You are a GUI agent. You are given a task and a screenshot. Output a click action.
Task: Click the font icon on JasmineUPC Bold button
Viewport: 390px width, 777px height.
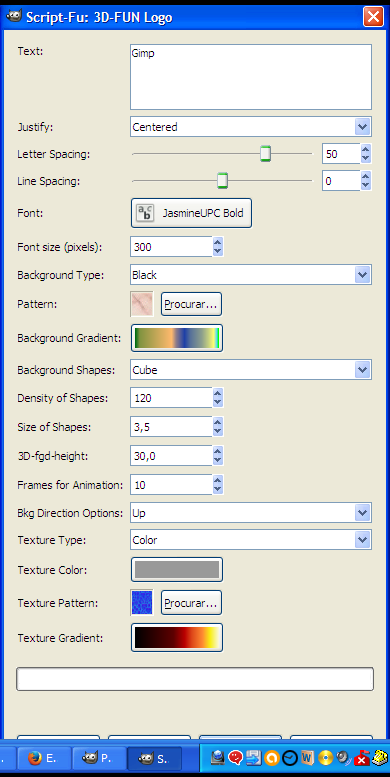click(145, 213)
